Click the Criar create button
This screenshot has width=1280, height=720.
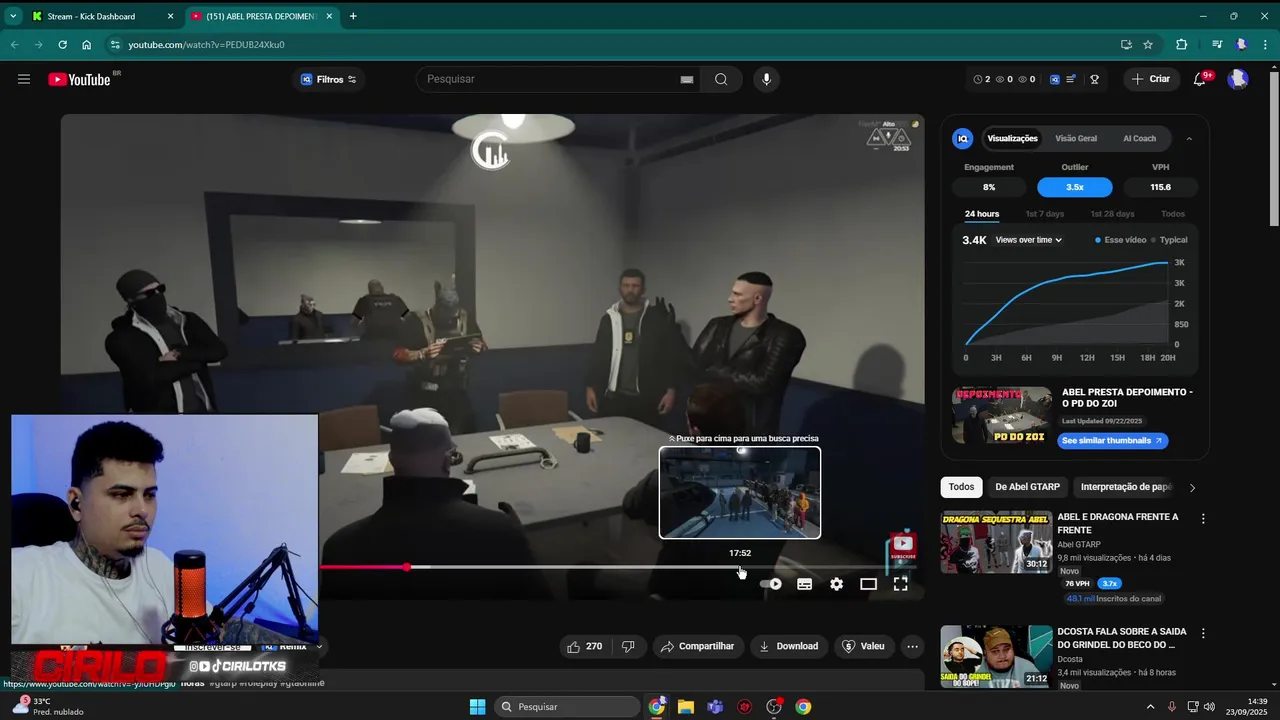click(x=1150, y=79)
